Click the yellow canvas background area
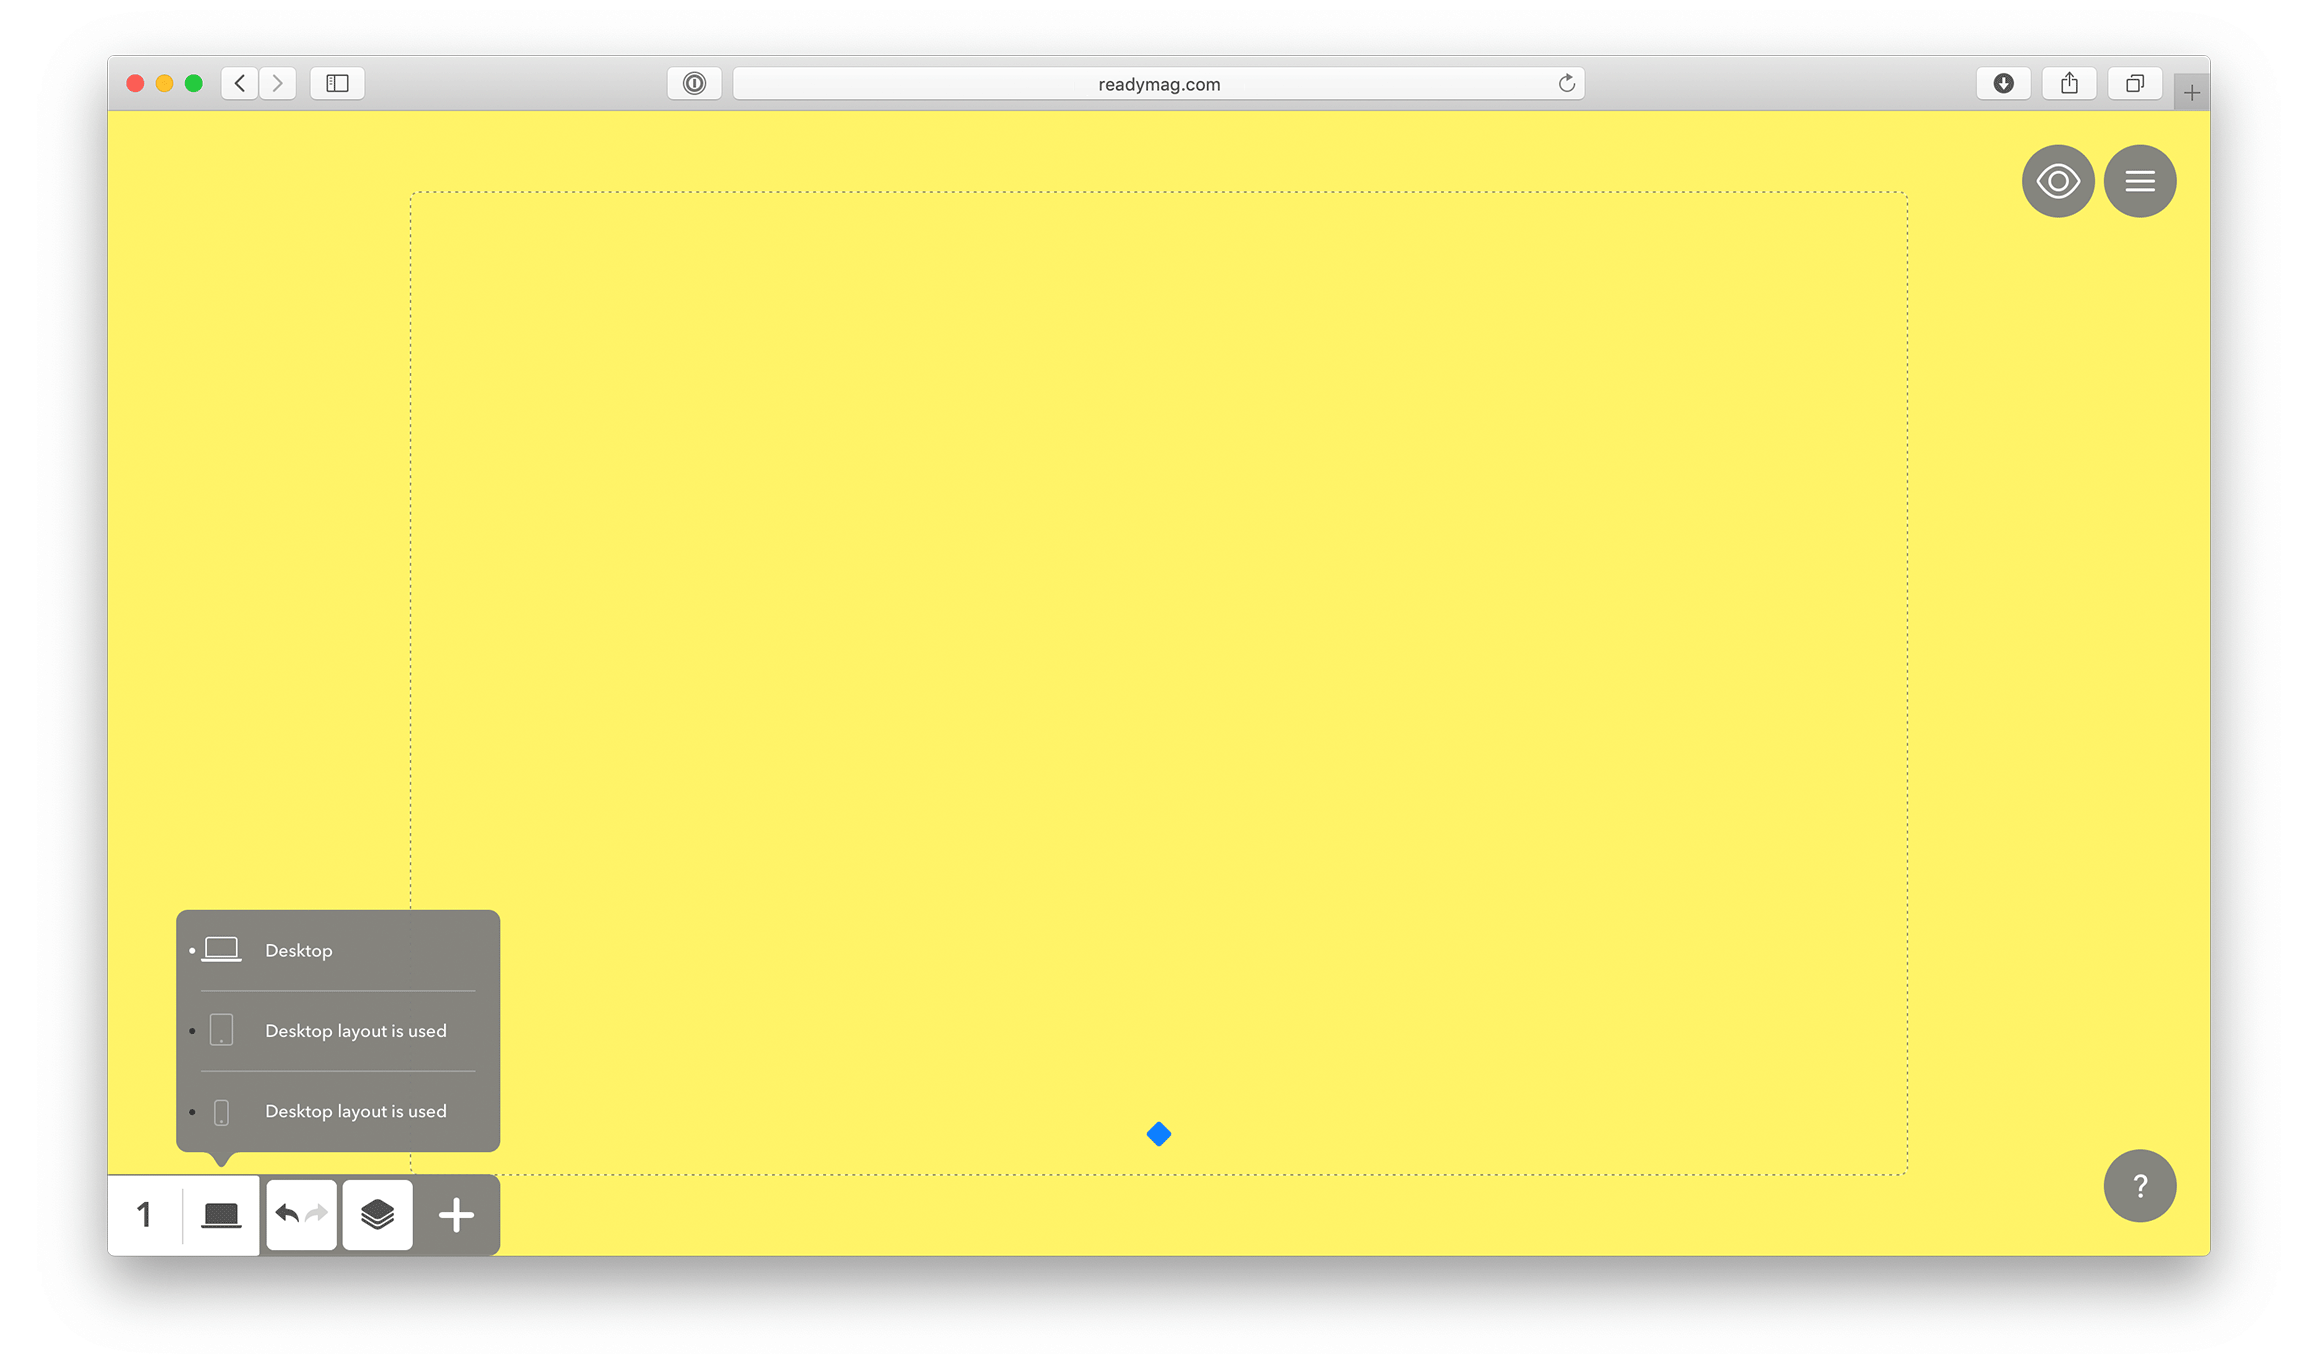This screenshot has height=1364, width=2318. (1159, 650)
